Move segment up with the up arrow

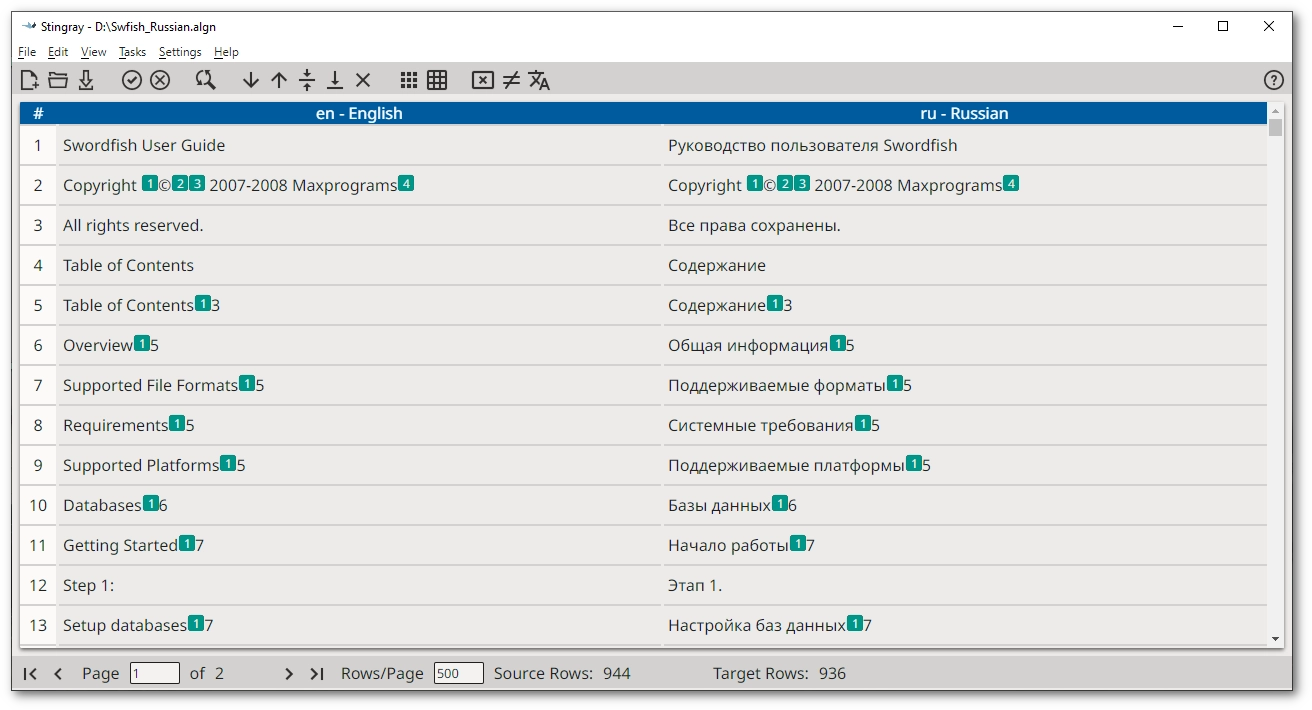pyautogui.click(x=279, y=80)
